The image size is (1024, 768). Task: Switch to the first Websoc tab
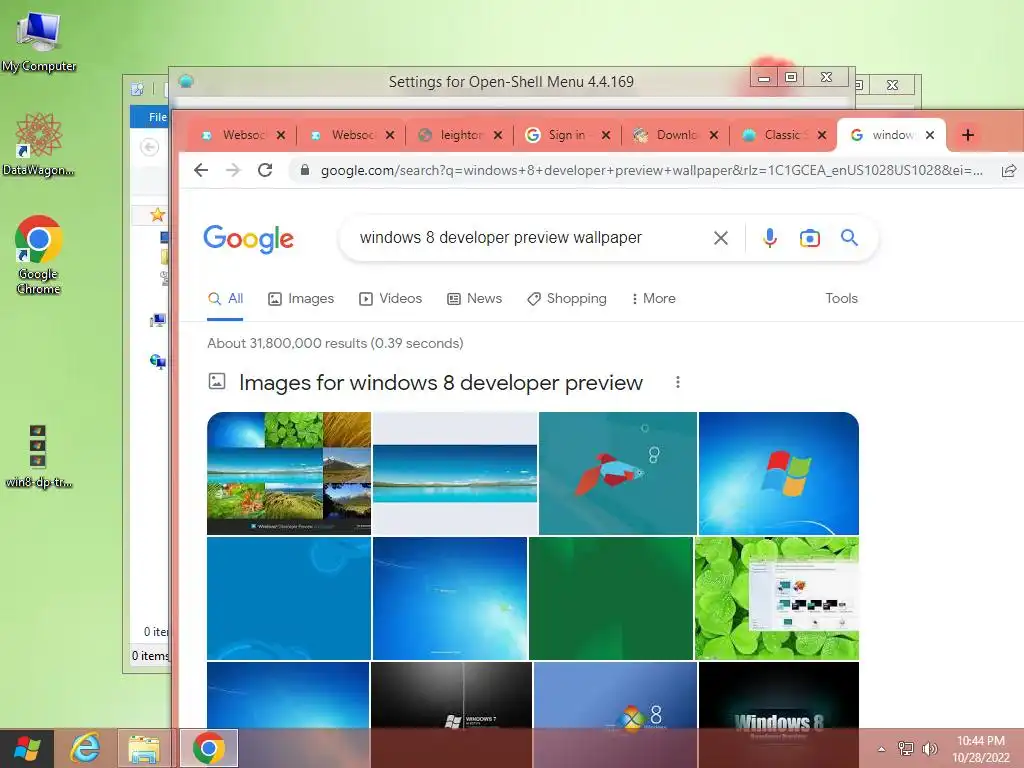tap(242, 135)
